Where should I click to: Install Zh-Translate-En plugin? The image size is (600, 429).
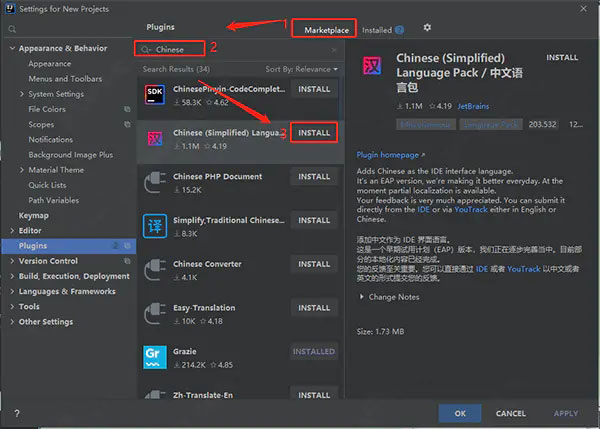(314, 394)
